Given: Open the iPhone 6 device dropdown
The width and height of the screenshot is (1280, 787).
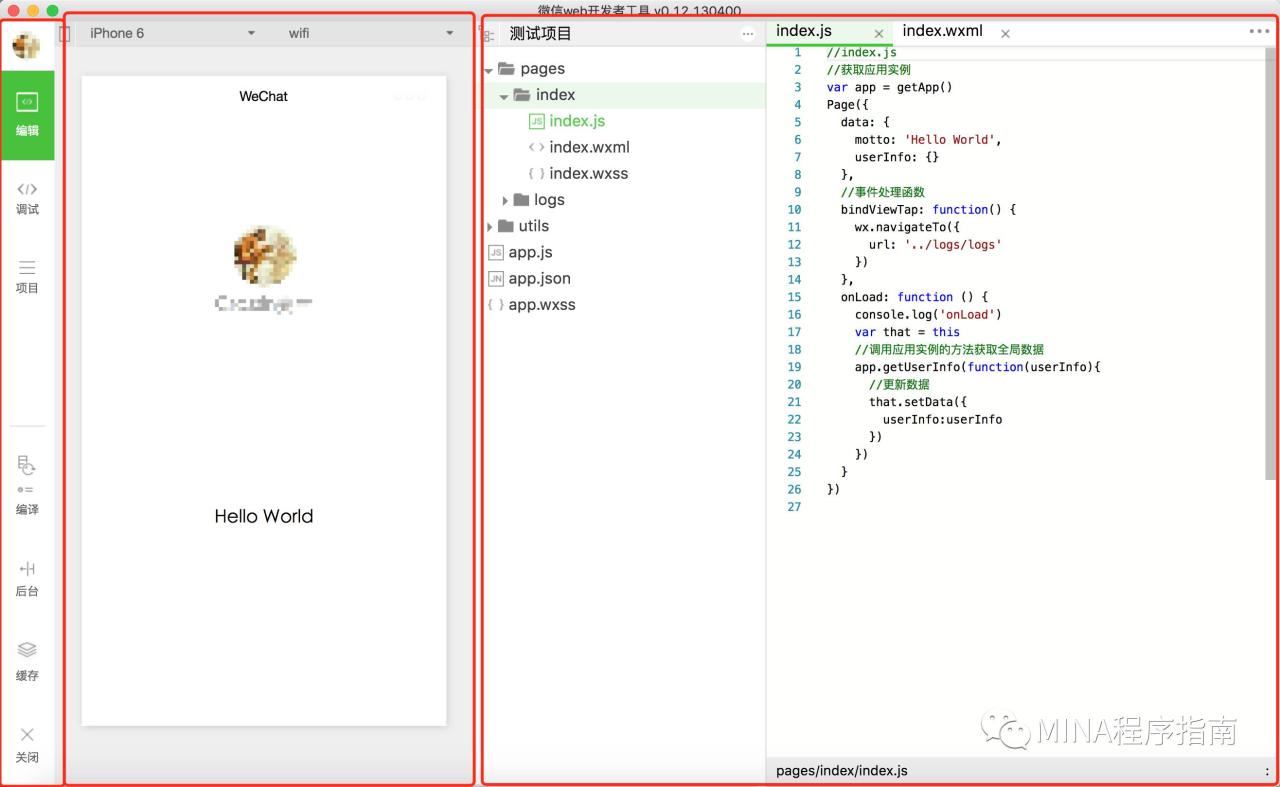Looking at the screenshot, I should [172, 33].
